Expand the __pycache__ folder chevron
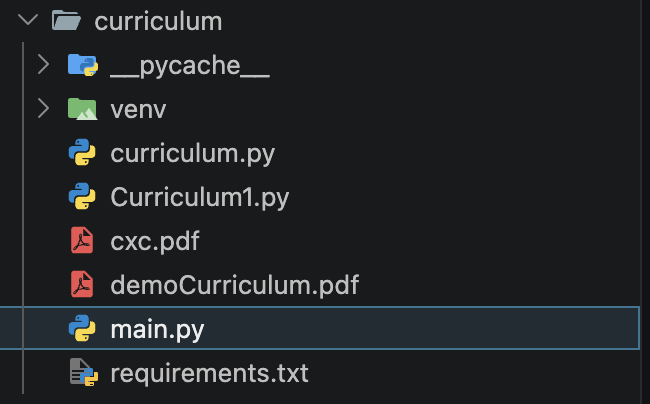This screenshot has width=650, height=404. [43, 65]
